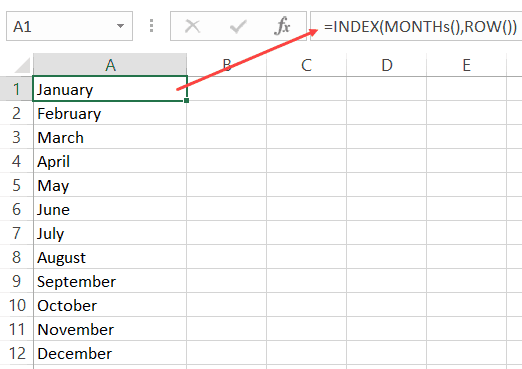Select the cell containing June
This screenshot has height=369, width=522.
point(110,209)
